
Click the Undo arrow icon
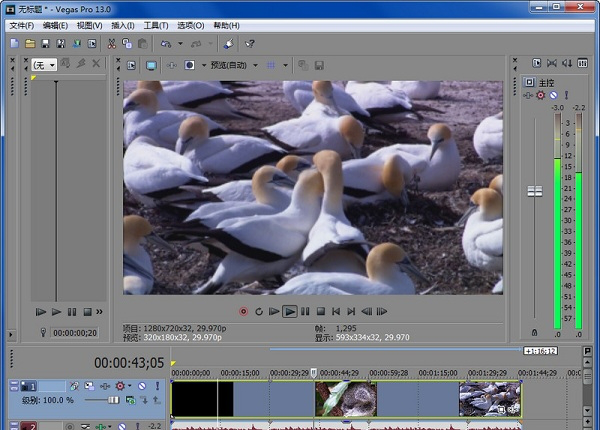[166, 44]
